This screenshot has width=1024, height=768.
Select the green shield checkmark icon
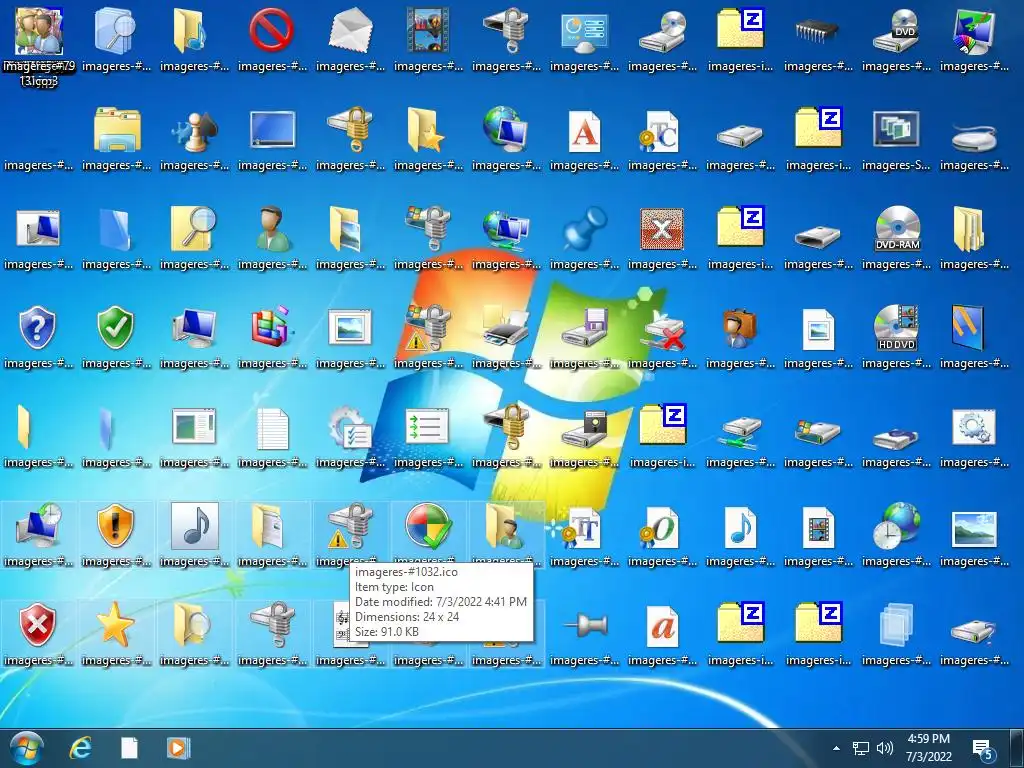click(x=116, y=328)
